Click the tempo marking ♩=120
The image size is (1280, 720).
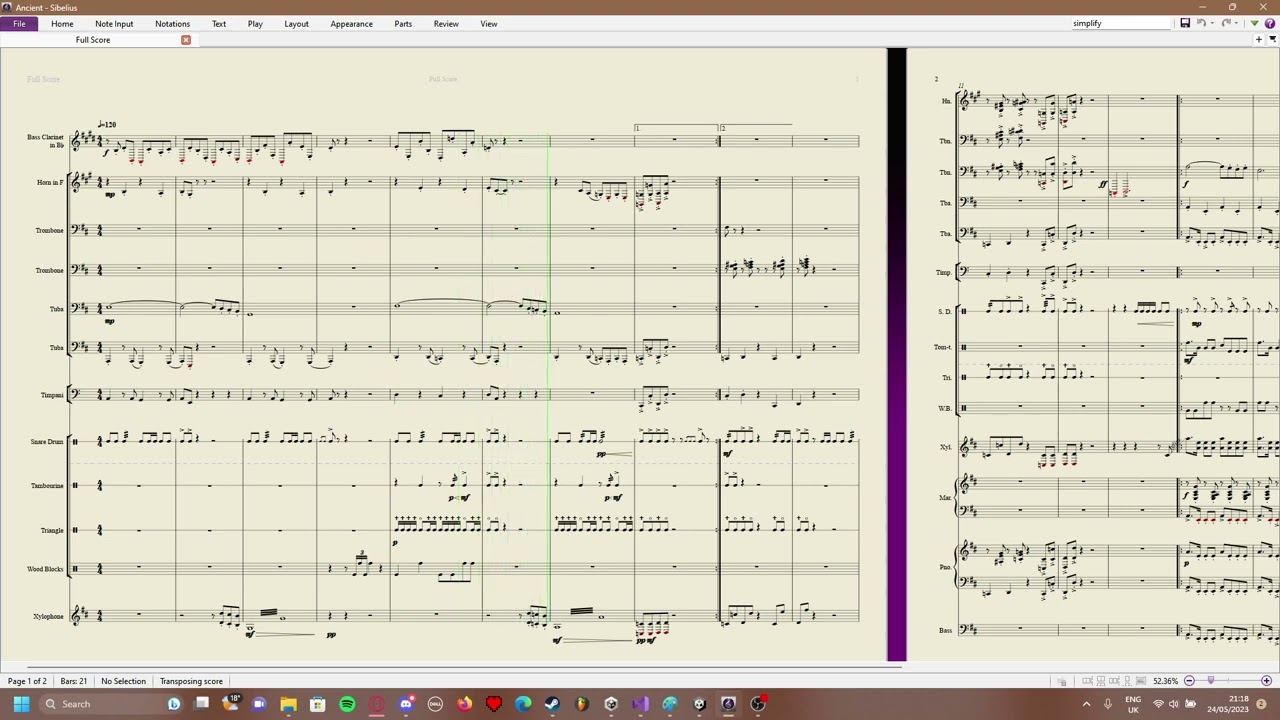coord(107,124)
